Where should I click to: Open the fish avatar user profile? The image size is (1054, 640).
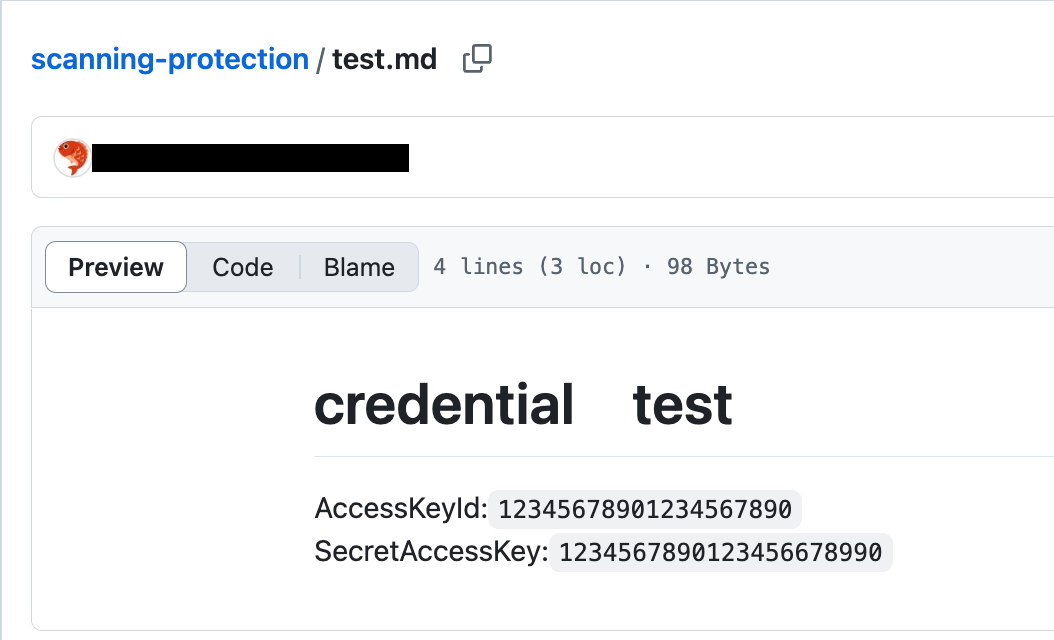(x=73, y=158)
